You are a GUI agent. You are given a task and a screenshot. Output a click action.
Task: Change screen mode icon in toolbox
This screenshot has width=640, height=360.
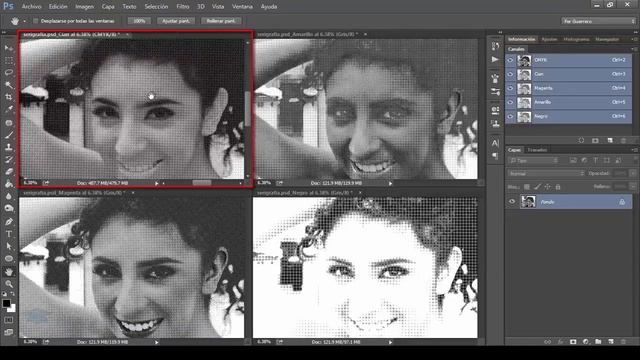tap(9, 332)
